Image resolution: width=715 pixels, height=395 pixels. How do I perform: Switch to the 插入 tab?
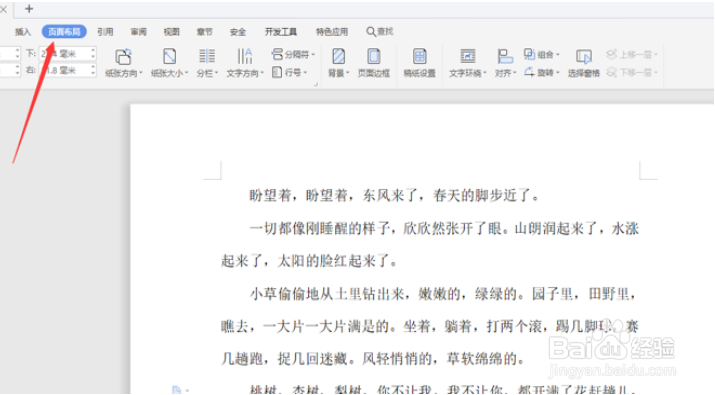pyautogui.click(x=22, y=31)
